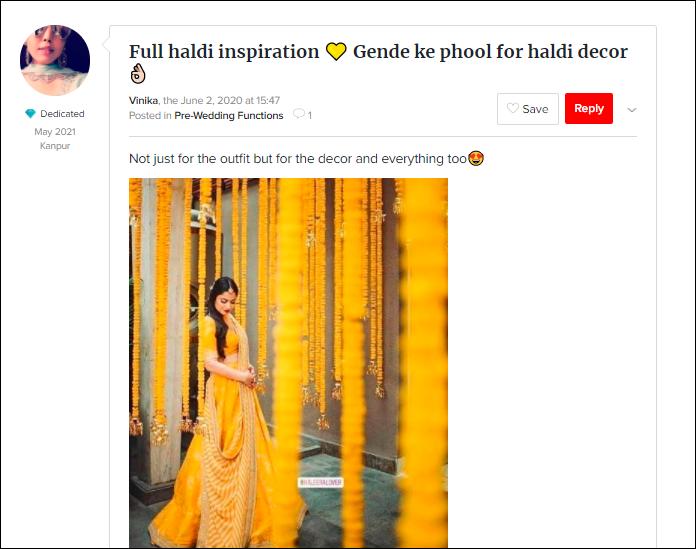Click the May 2021 date under the avatar
This screenshot has height=549, width=696.
(55, 132)
